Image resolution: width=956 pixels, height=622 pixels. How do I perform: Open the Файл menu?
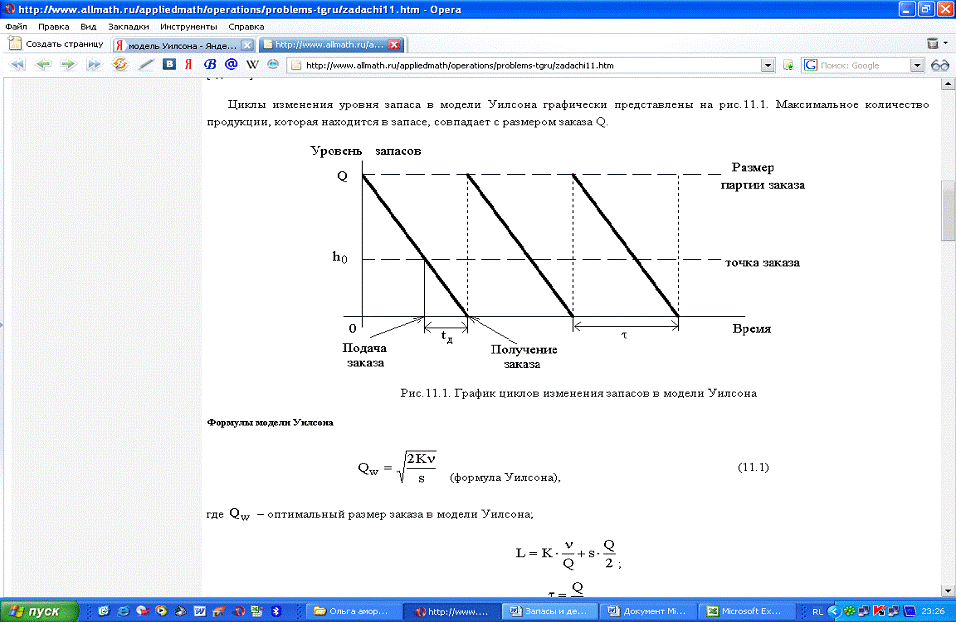[16, 27]
